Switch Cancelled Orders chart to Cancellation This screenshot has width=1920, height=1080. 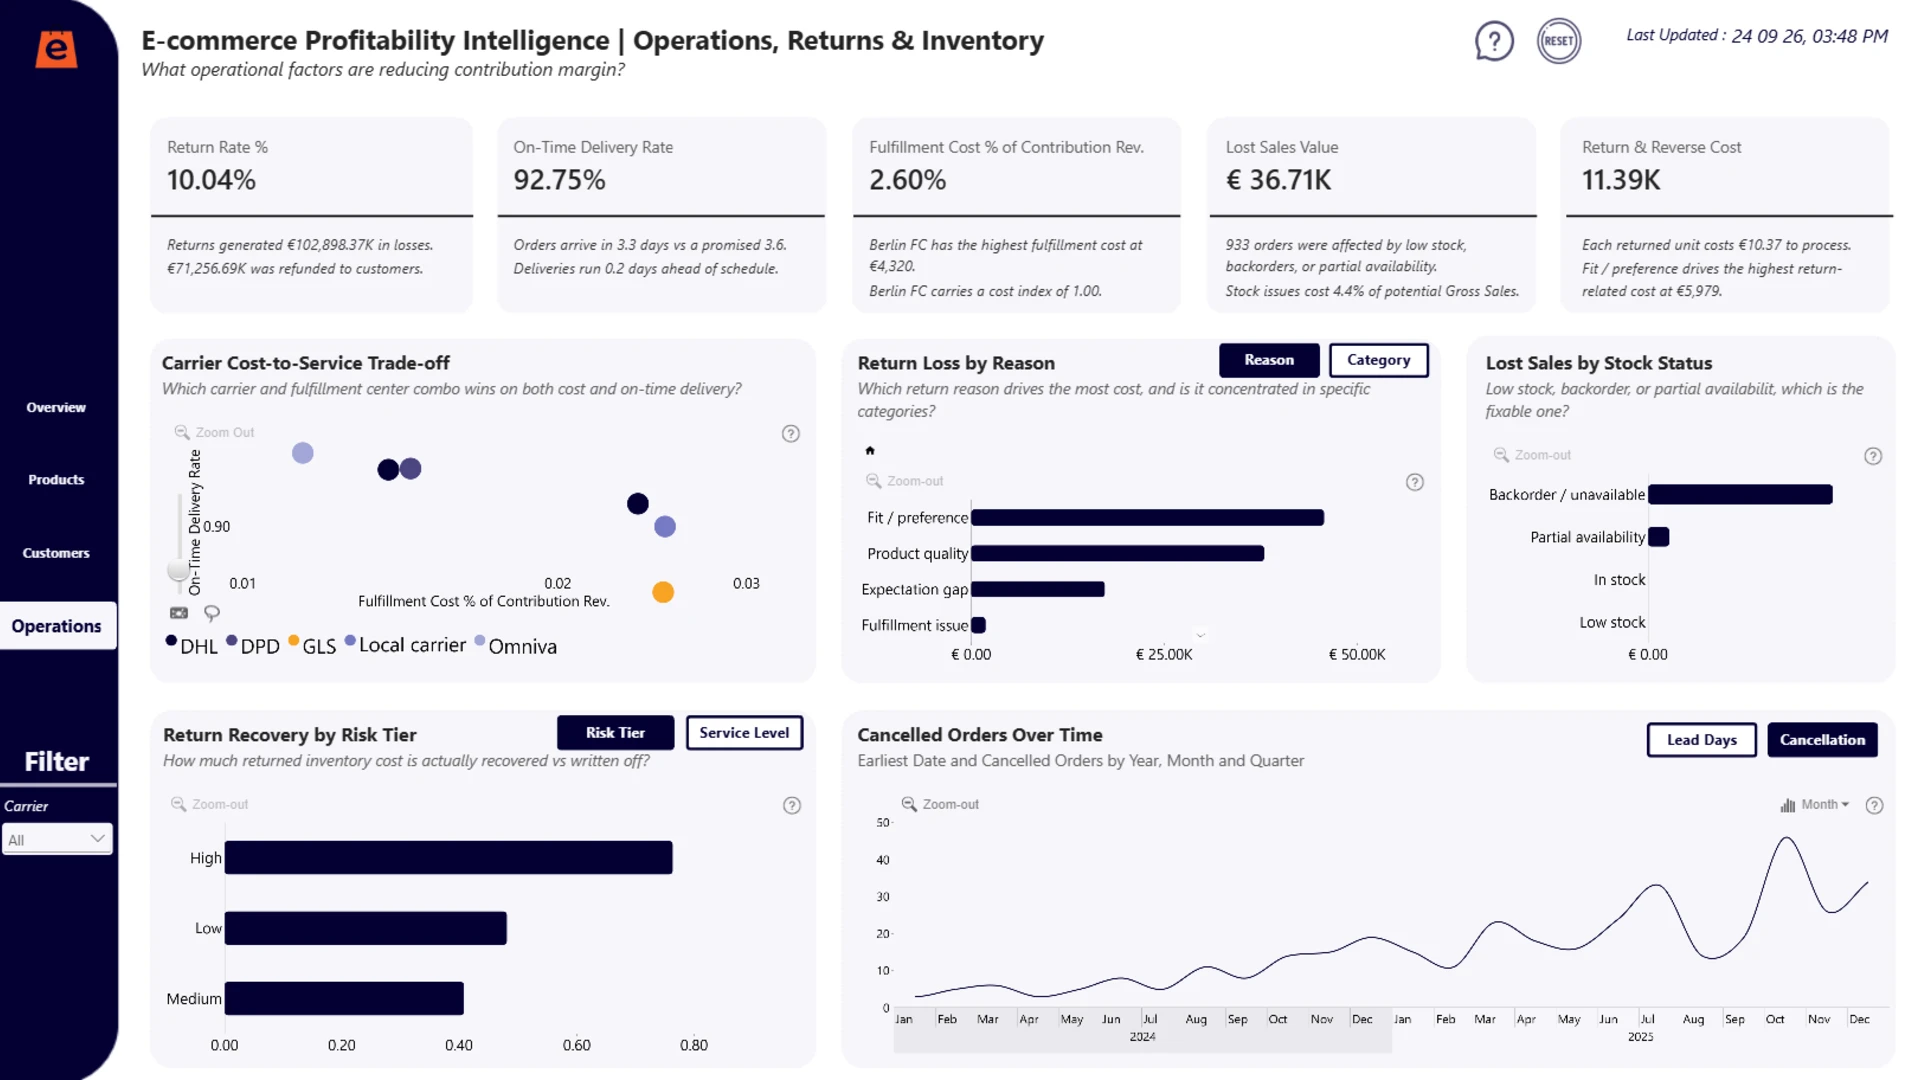coord(1823,740)
